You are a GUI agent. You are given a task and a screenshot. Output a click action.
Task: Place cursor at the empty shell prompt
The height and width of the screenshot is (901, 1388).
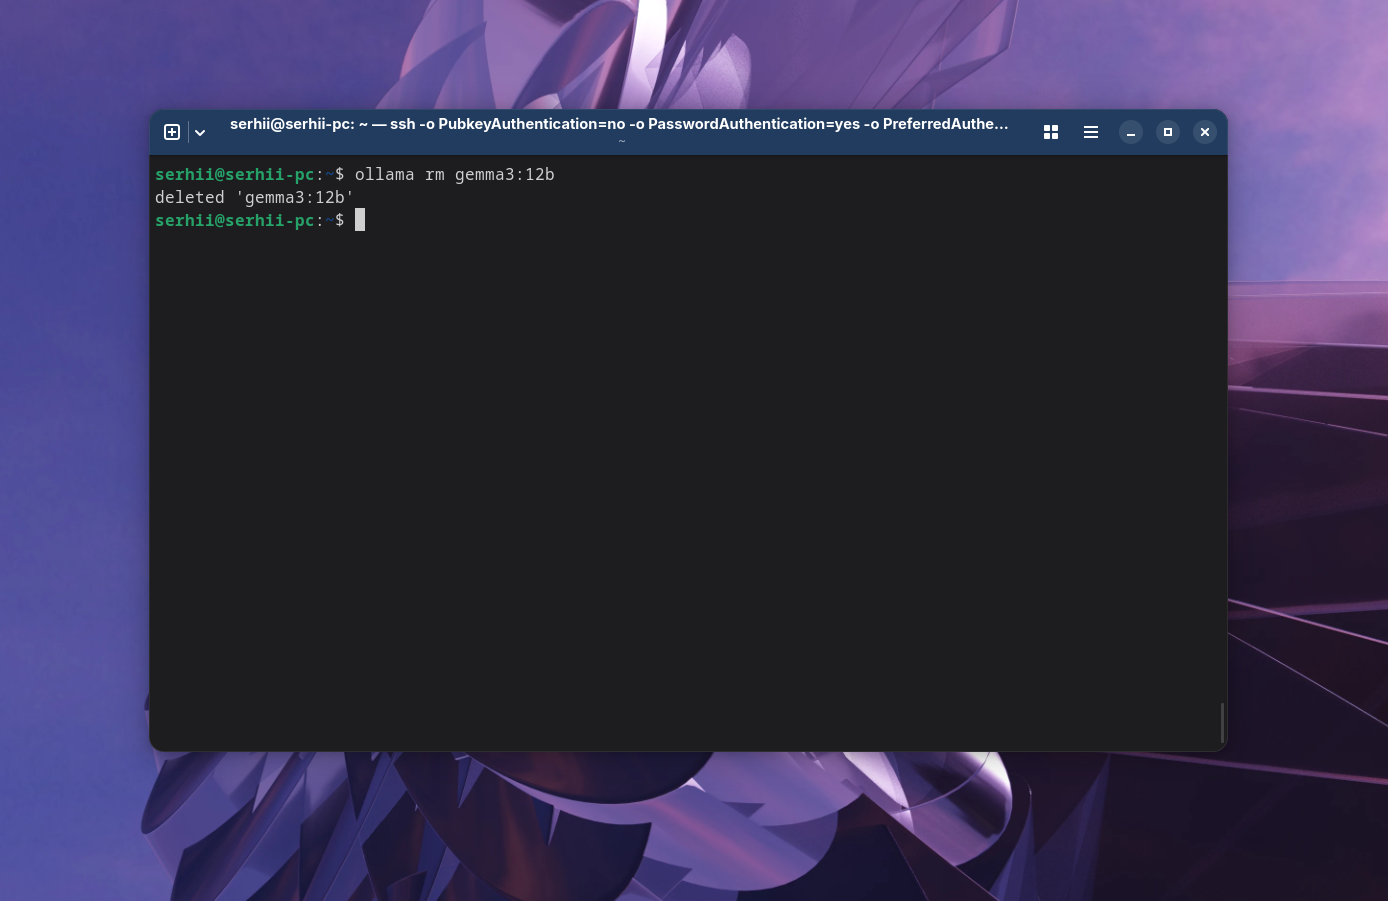tap(360, 220)
